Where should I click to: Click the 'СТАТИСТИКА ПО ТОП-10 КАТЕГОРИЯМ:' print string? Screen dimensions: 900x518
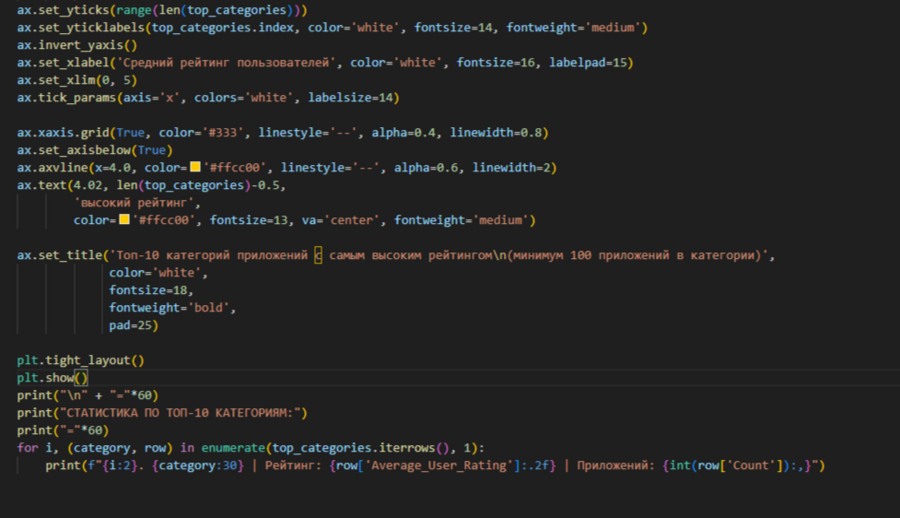183,412
